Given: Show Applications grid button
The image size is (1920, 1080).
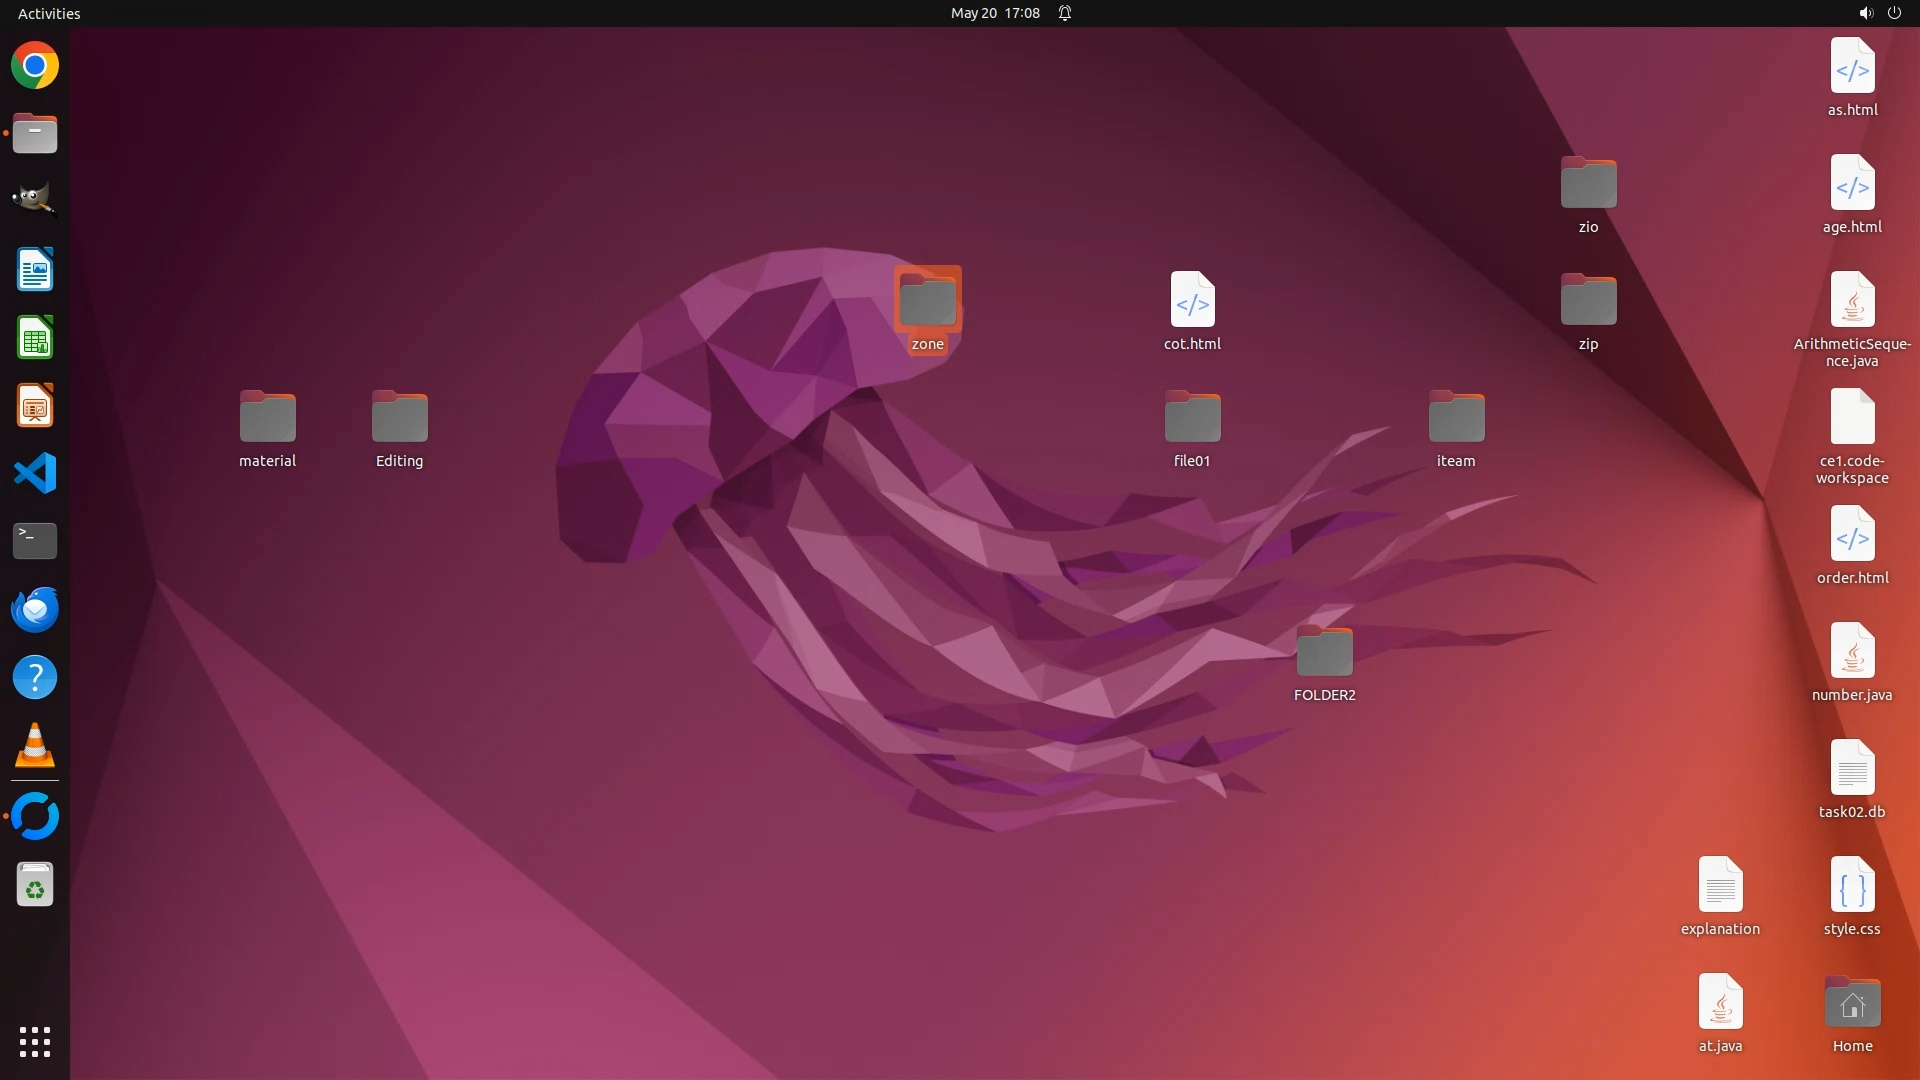Looking at the screenshot, I should (x=35, y=1041).
